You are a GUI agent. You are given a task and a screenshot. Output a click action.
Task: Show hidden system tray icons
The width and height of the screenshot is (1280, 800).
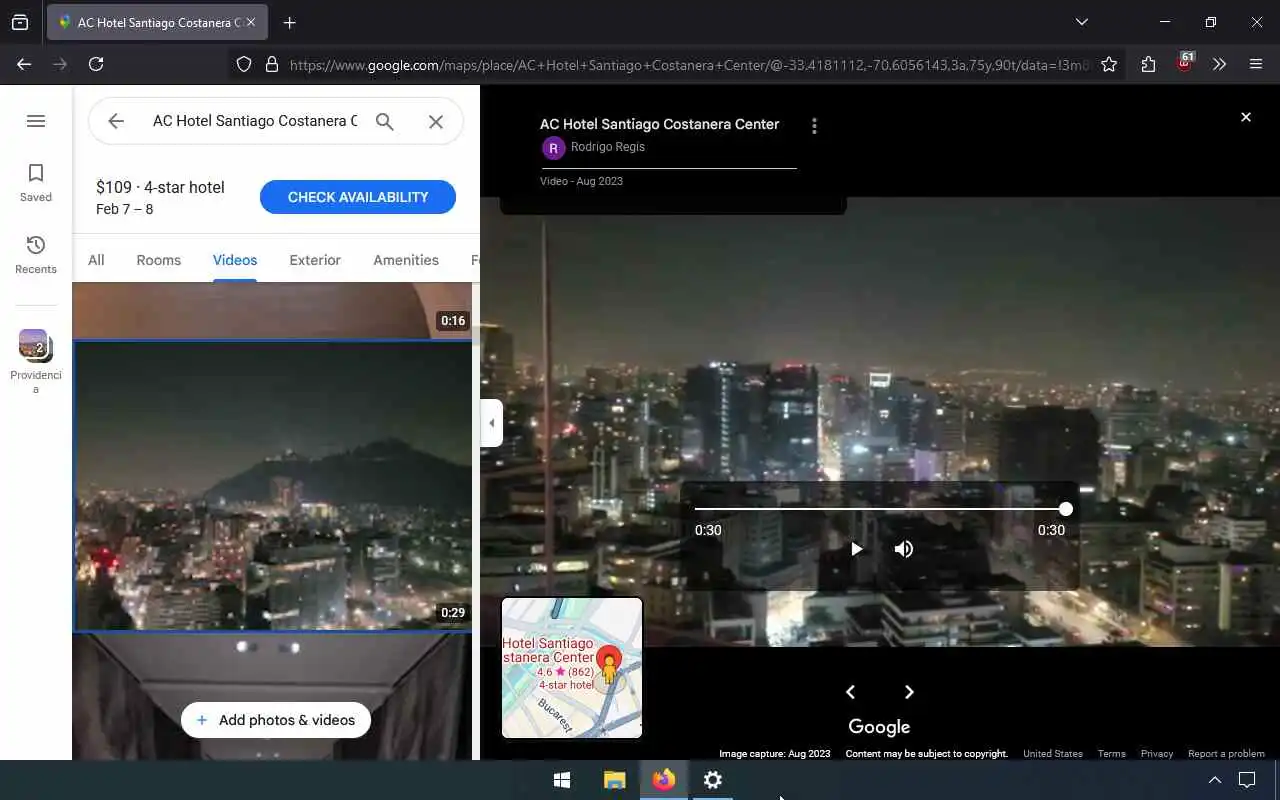click(x=1215, y=780)
